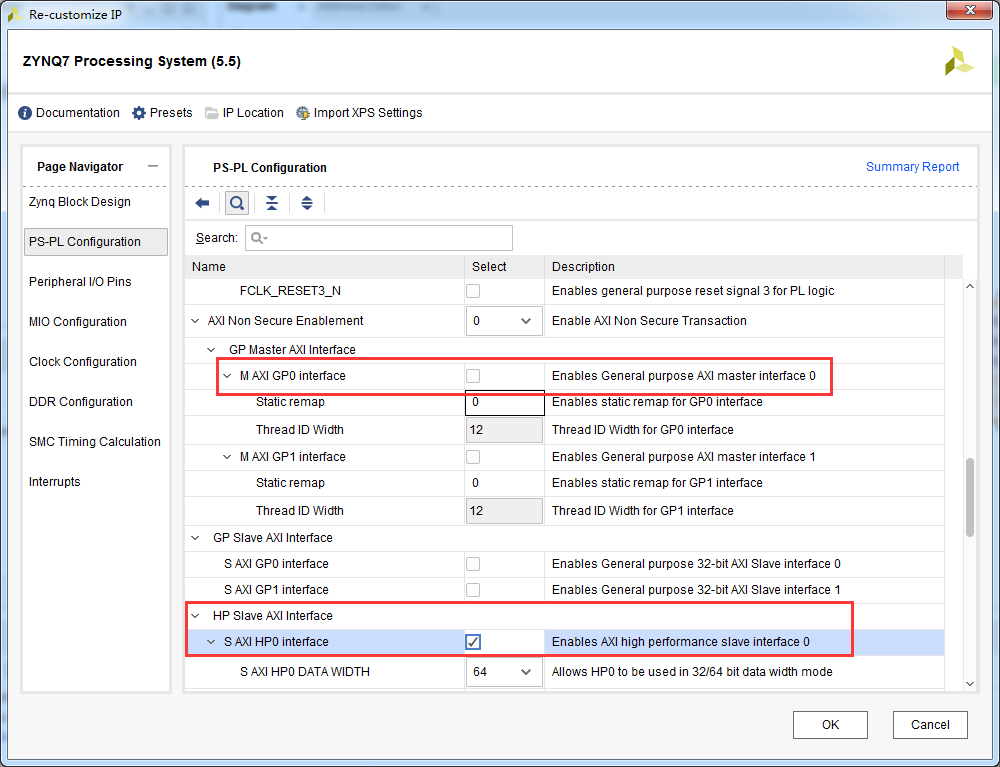The width and height of the screenshot is (1000, 767).
Task: Close the Re-customize IP dialog
Action: point(969,10)
